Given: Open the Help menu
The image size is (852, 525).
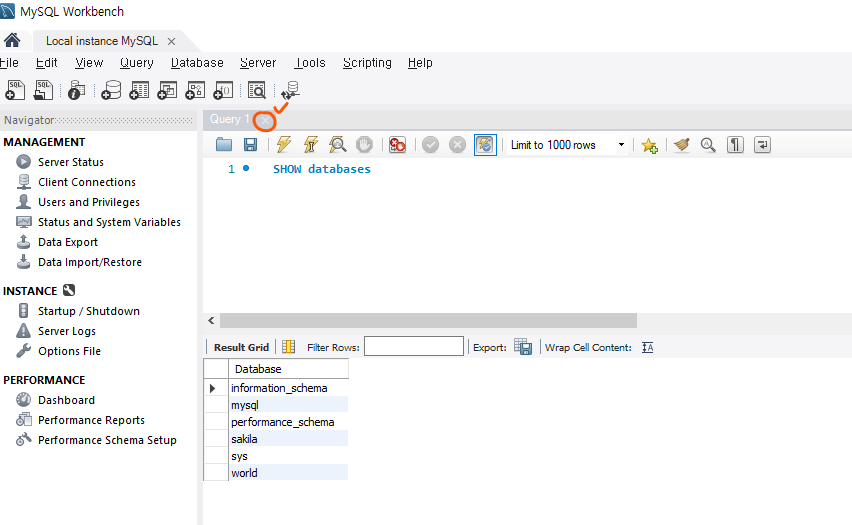Looking at the screenshot, I should click(x=420, y=62).
